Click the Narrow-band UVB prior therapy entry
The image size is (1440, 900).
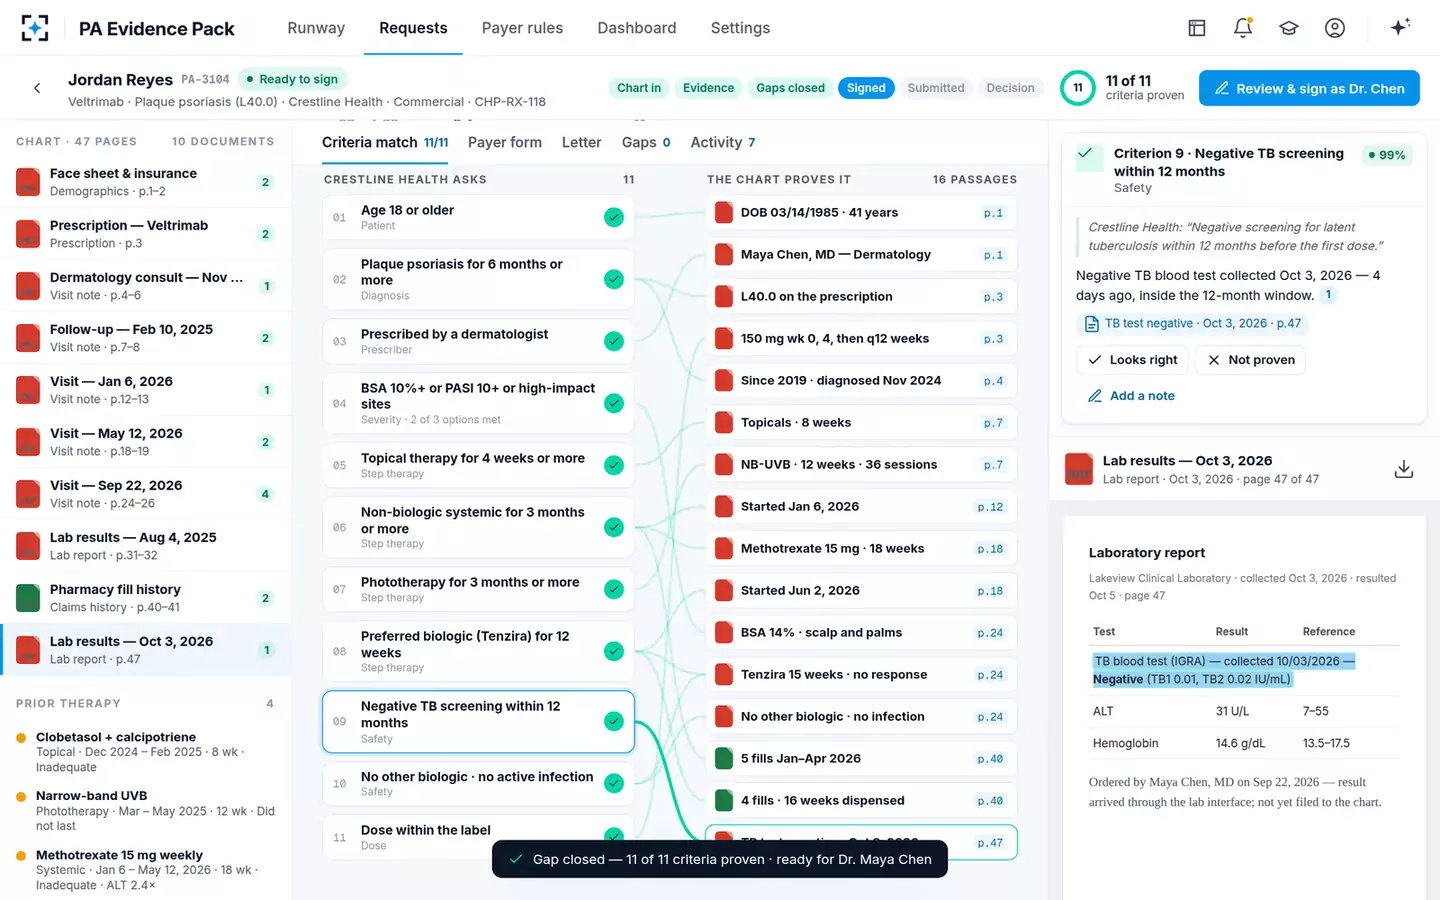[146, 810]
